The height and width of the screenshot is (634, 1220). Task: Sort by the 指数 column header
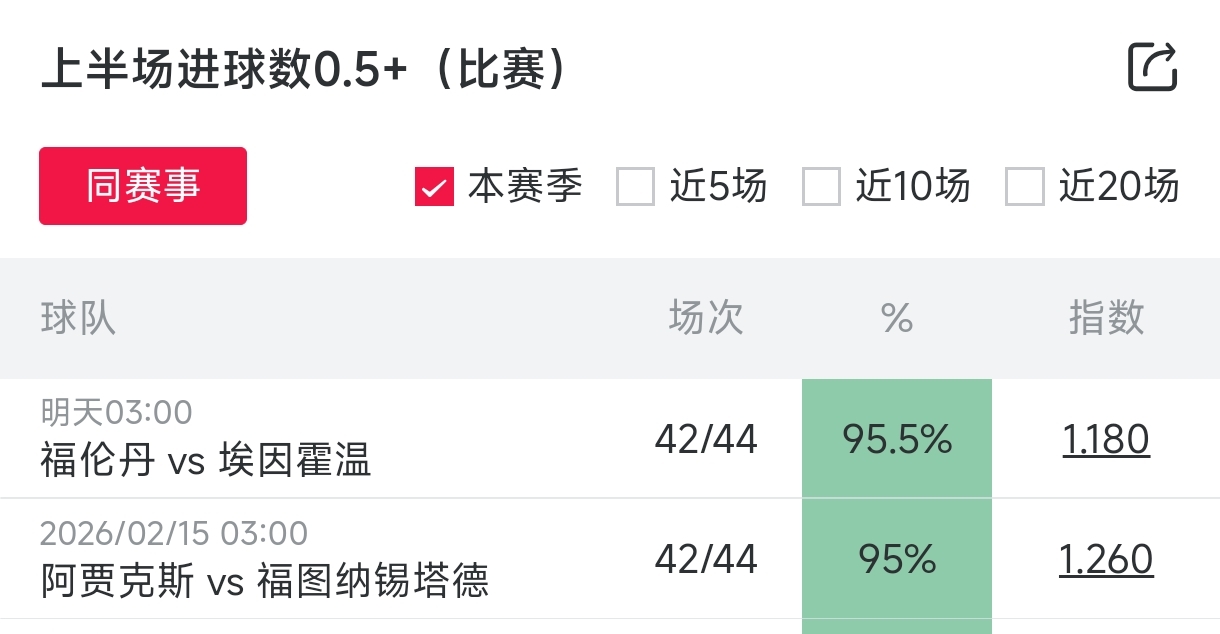tap(1106, 319)
